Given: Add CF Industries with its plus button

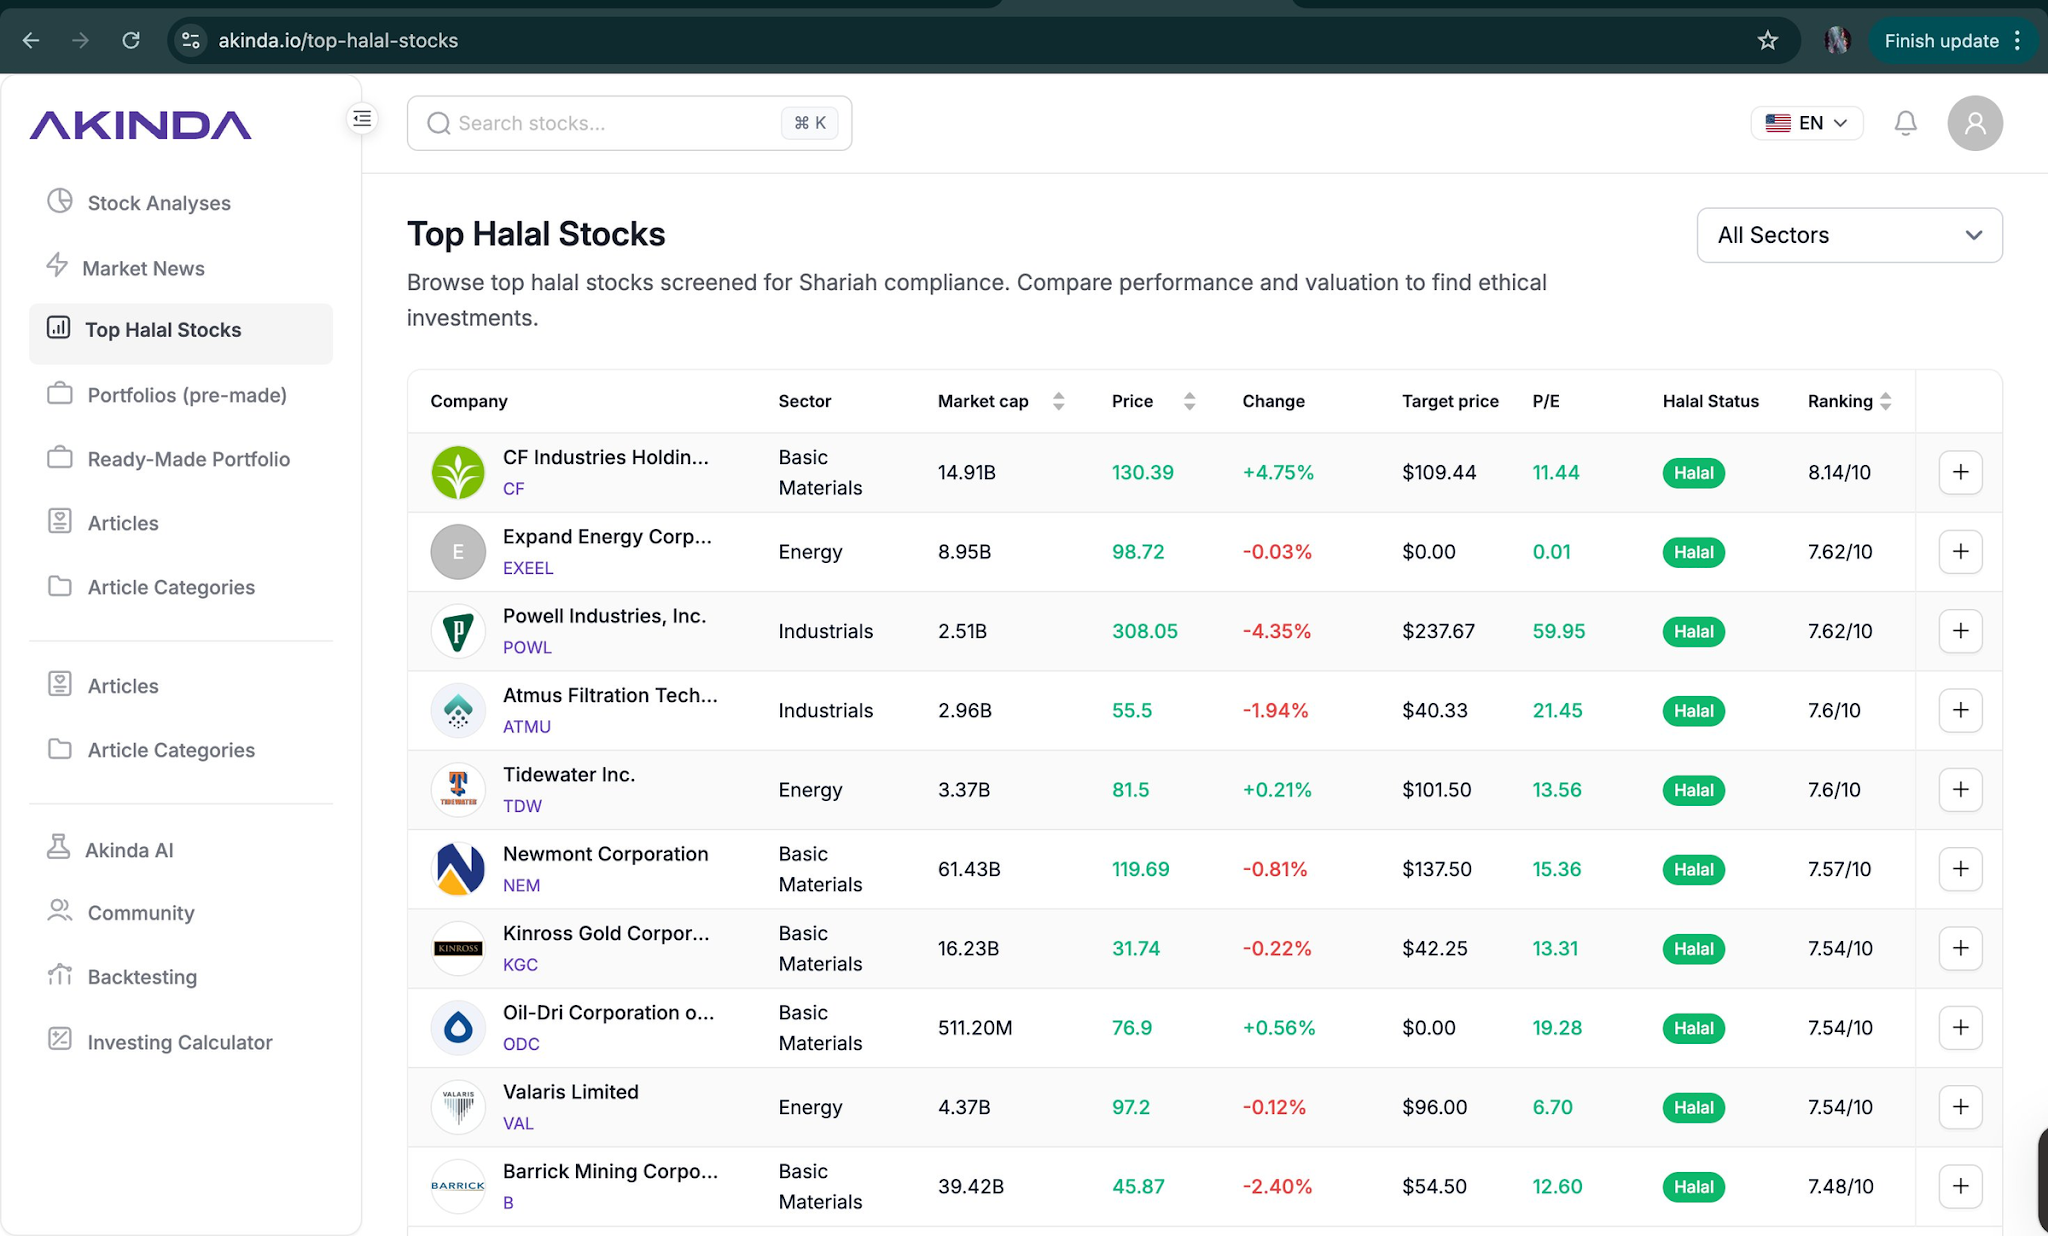Looking at the screenshot, I should click(1960, 472).
